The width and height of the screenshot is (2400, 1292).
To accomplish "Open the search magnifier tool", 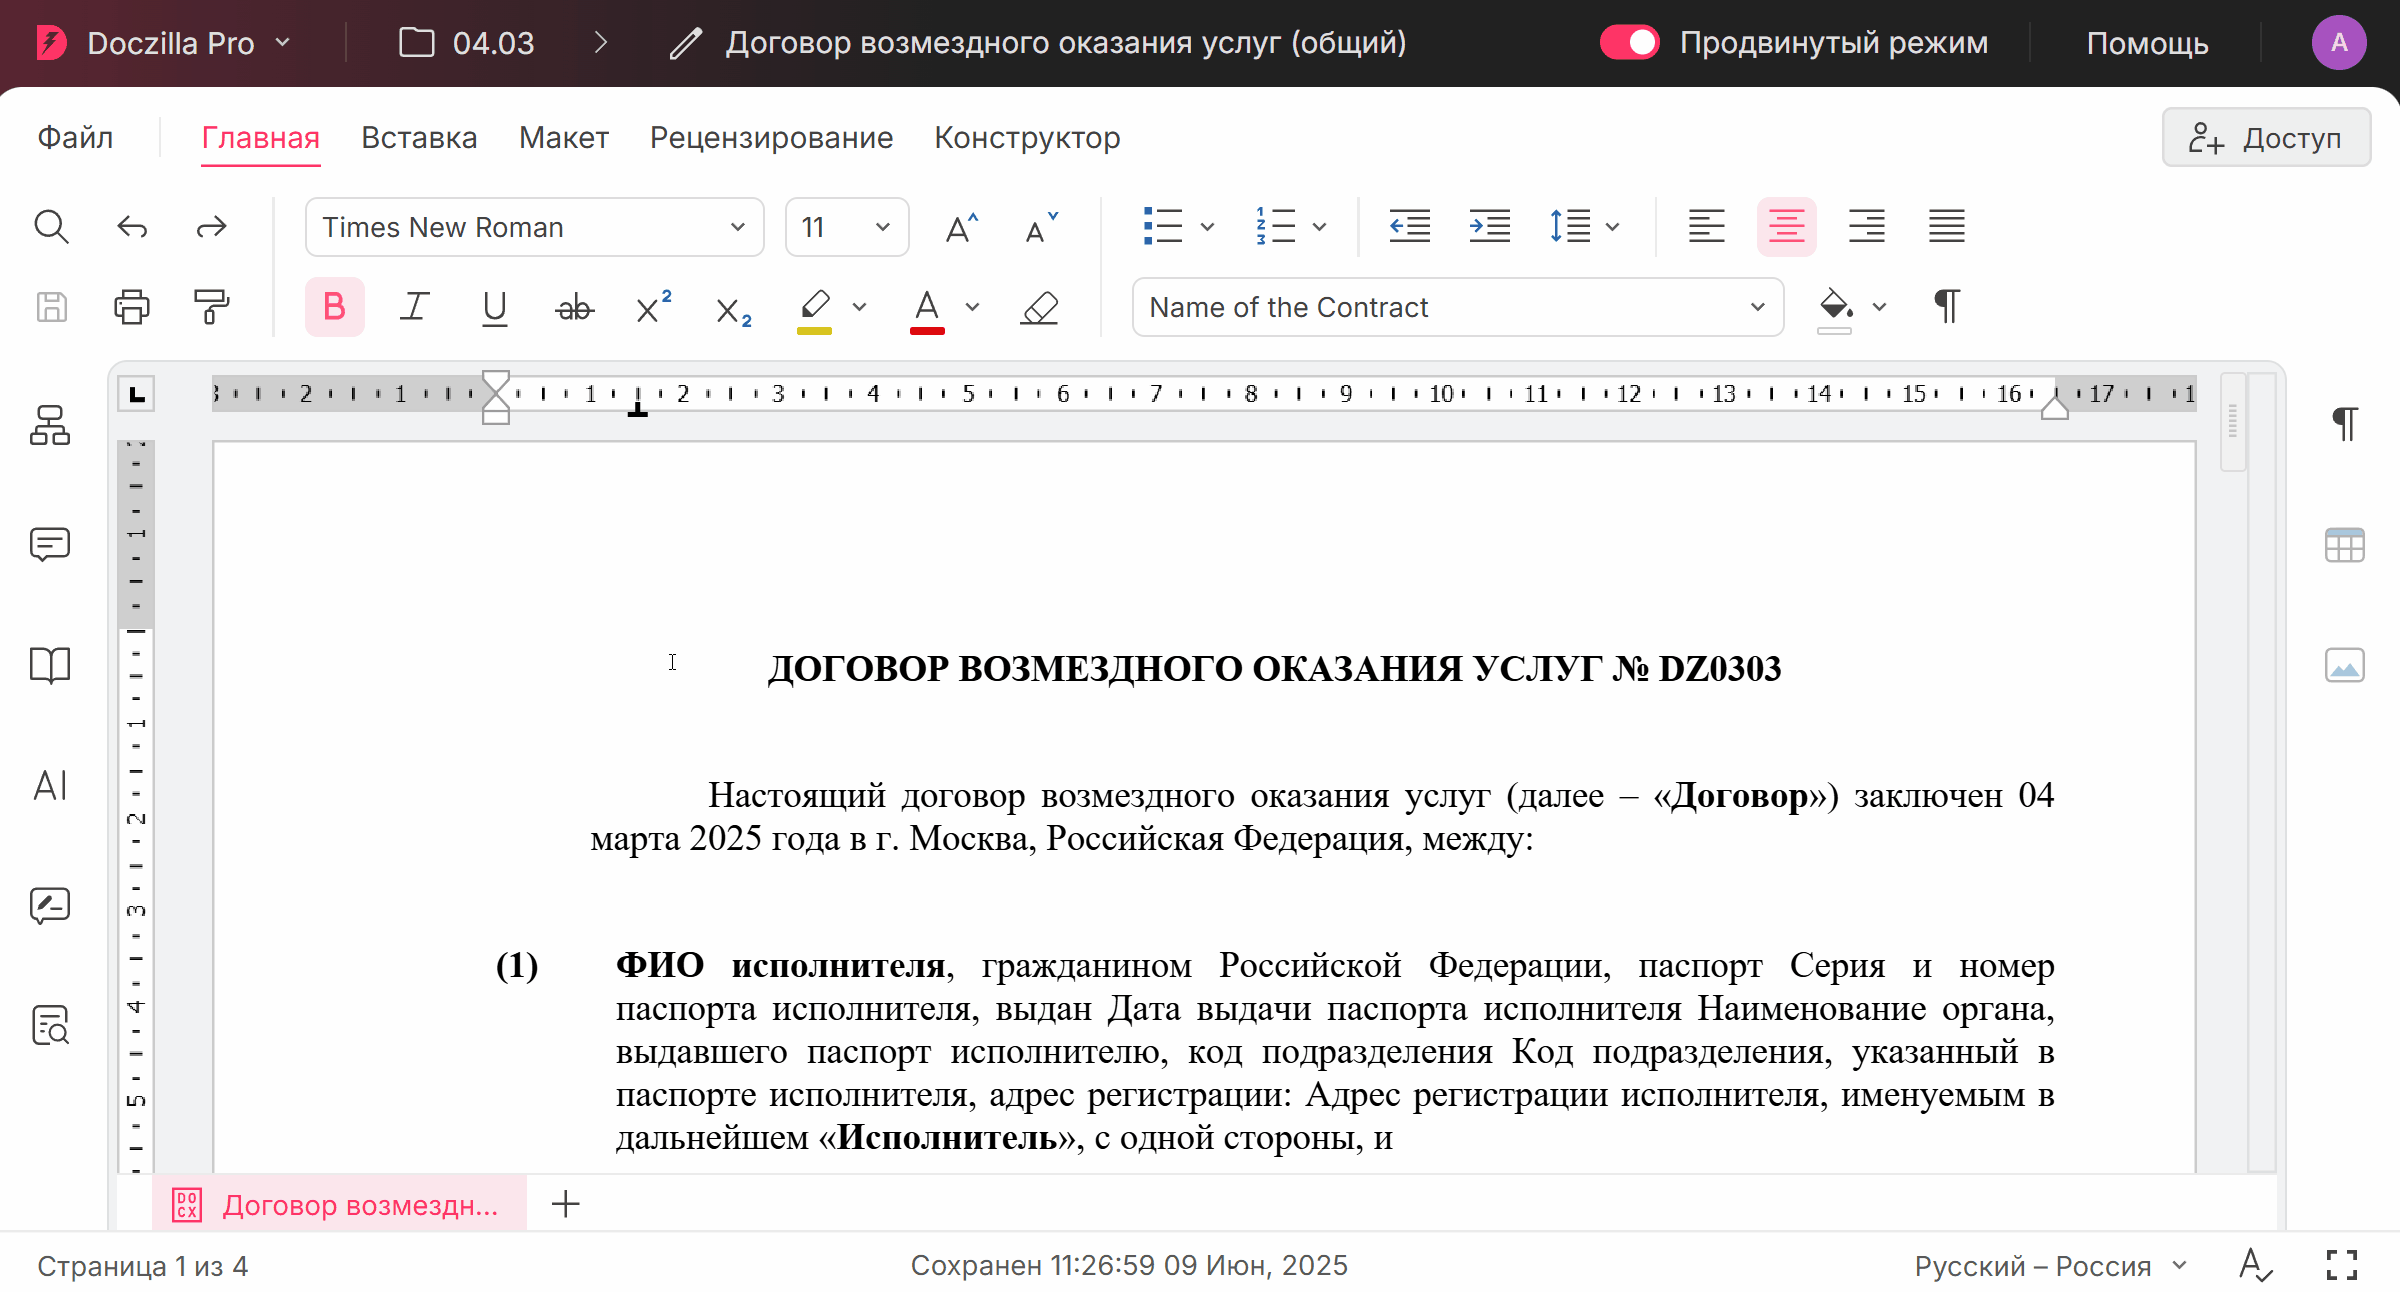I will click(x=51, y=227).
